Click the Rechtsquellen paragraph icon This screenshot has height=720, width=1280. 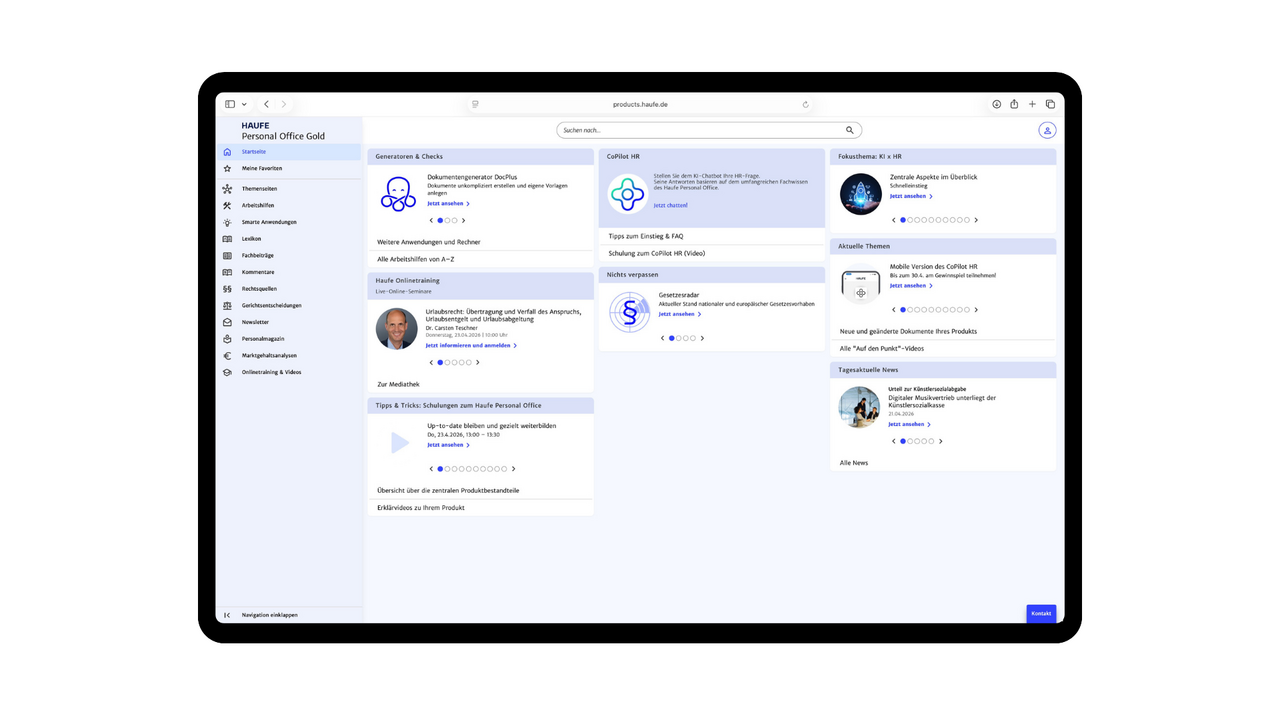[227, 289]
